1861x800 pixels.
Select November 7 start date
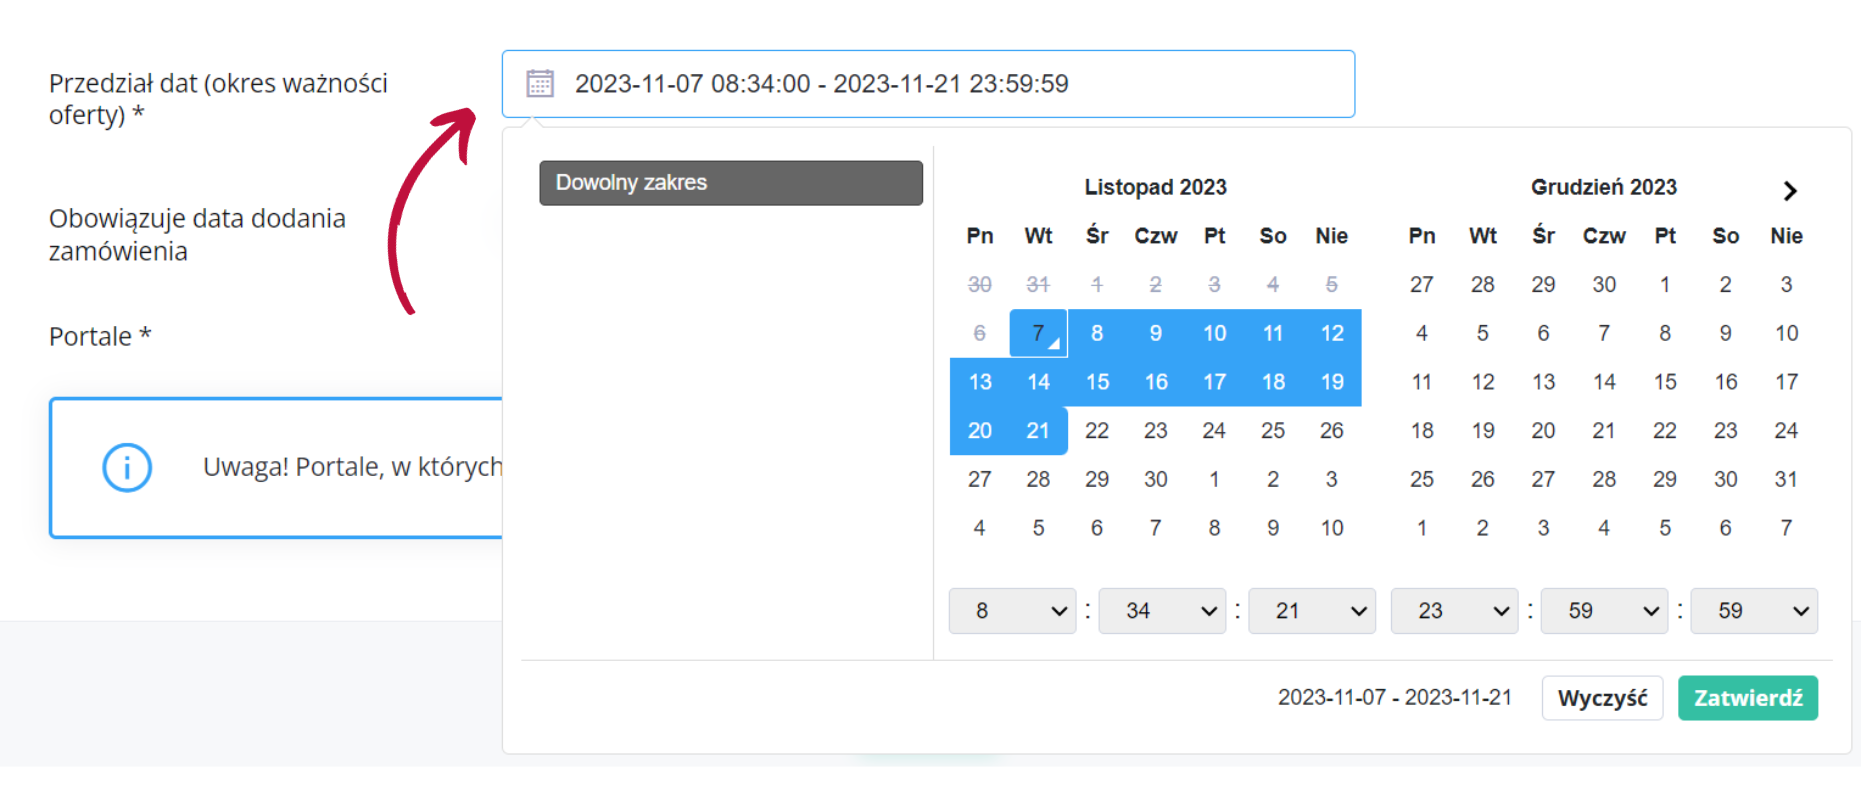pyautogui.click(x=1038, y=333)
